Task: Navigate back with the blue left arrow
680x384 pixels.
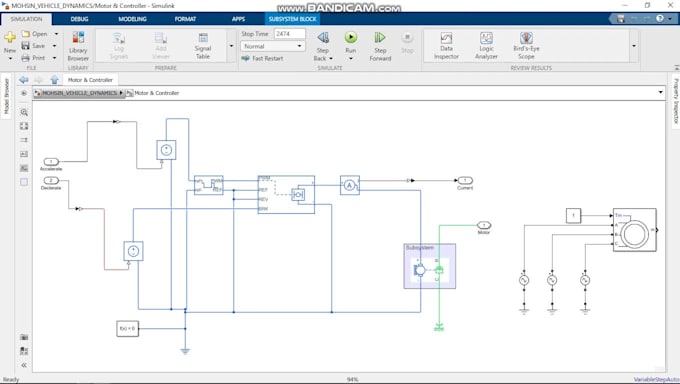Action: [24, 80]
